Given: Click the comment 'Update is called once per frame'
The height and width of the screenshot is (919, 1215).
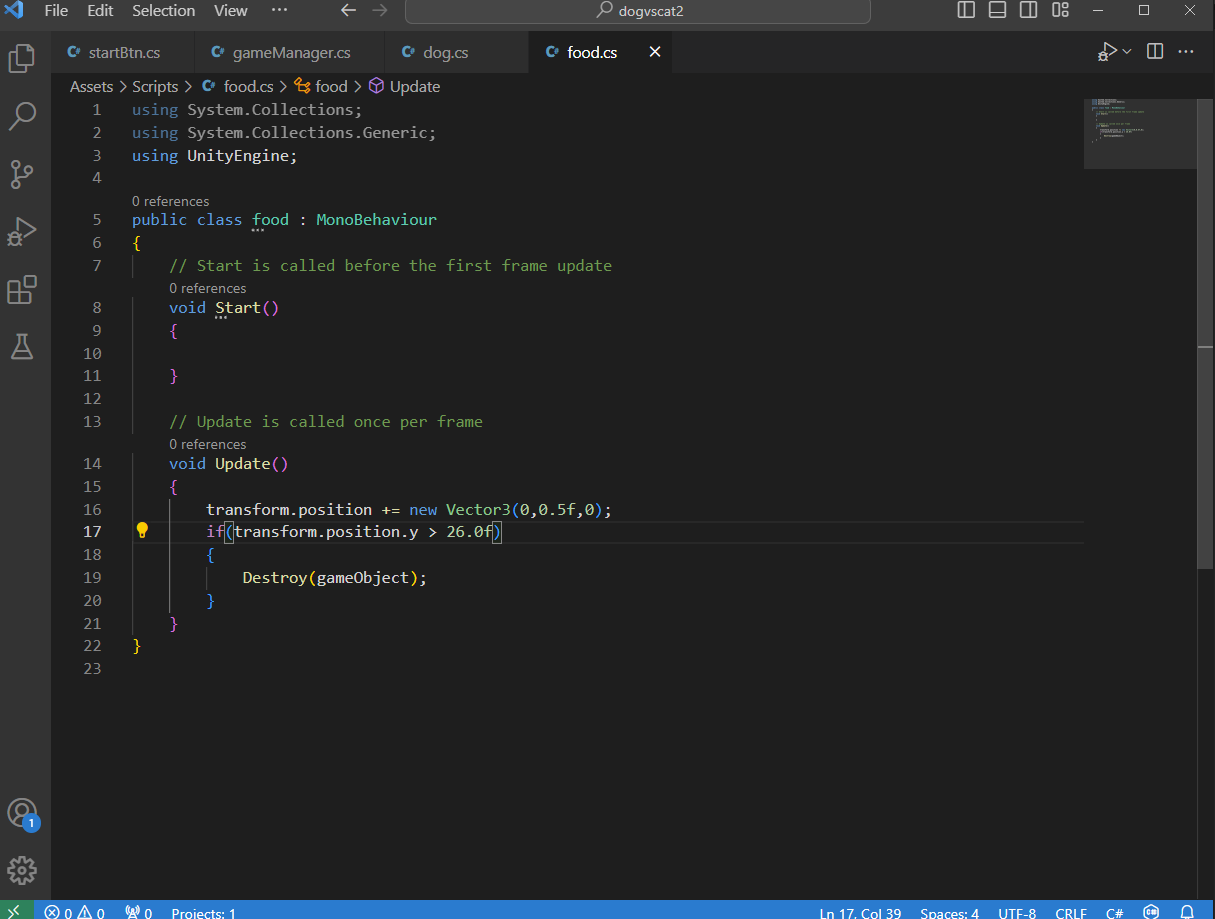Looking at the screenshot, I should 326,422.
